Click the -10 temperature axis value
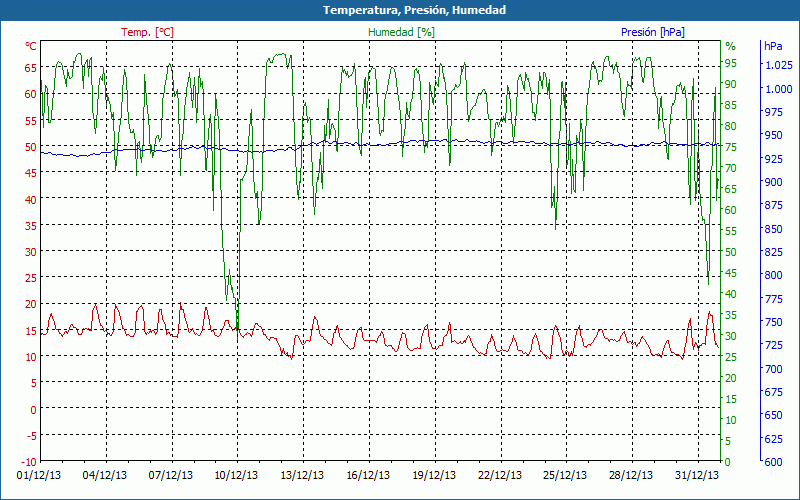The image size is (800, 500). tap(30, 462)
